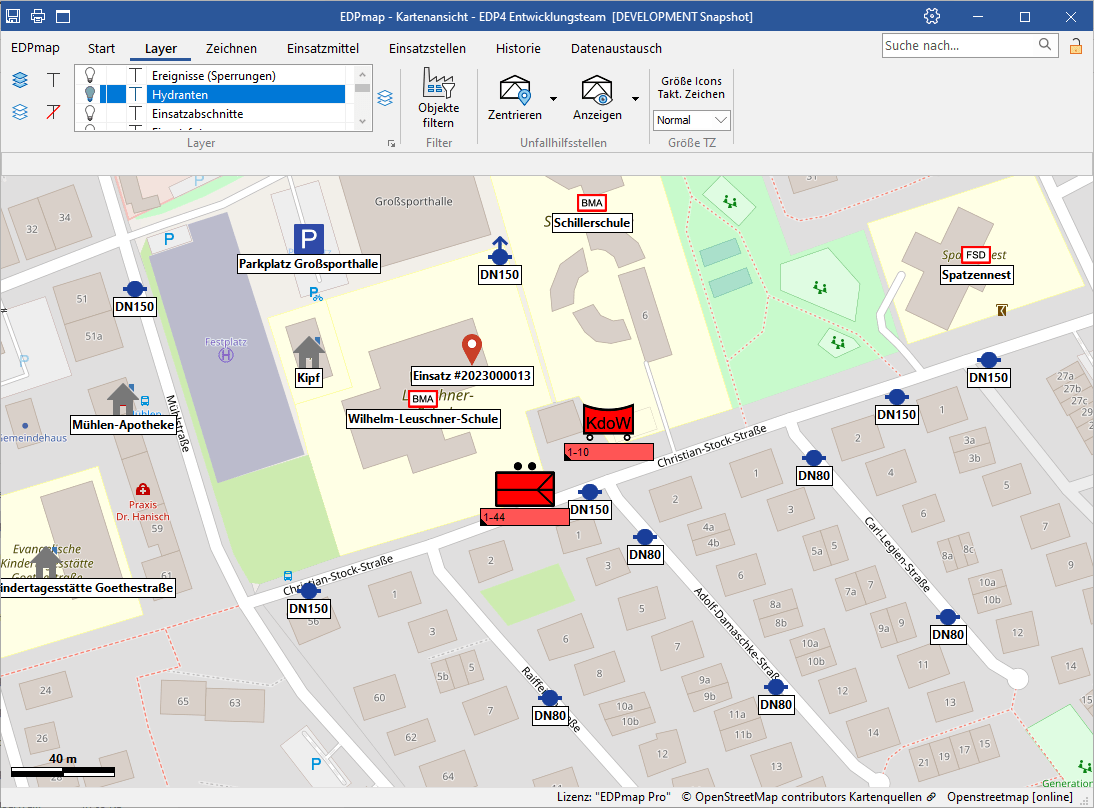Toggle visibility bulb for Hydranten layer
This screenshot has height=808, width=1094.
[89, 94]
